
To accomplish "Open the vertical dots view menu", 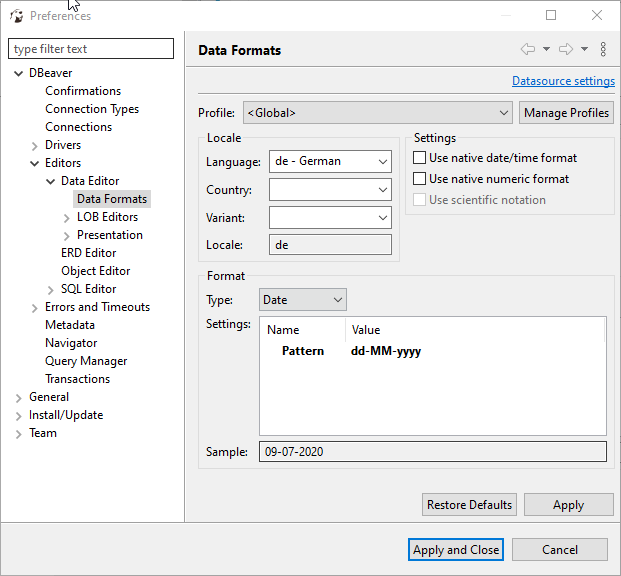I will pyautogui.click(x=603, y=50).
